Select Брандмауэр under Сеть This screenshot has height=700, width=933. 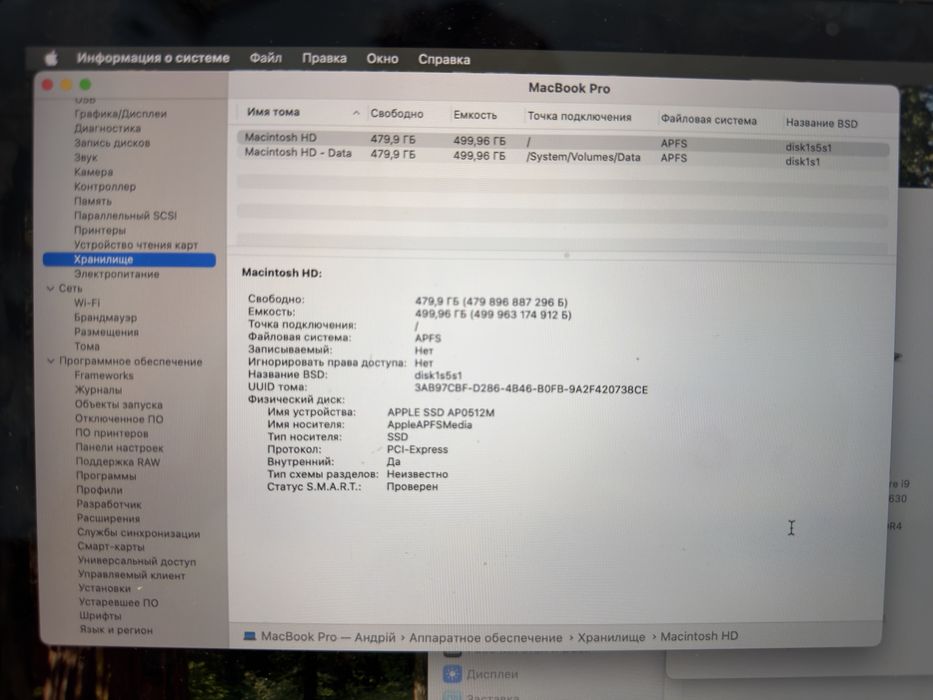point(105,317)
